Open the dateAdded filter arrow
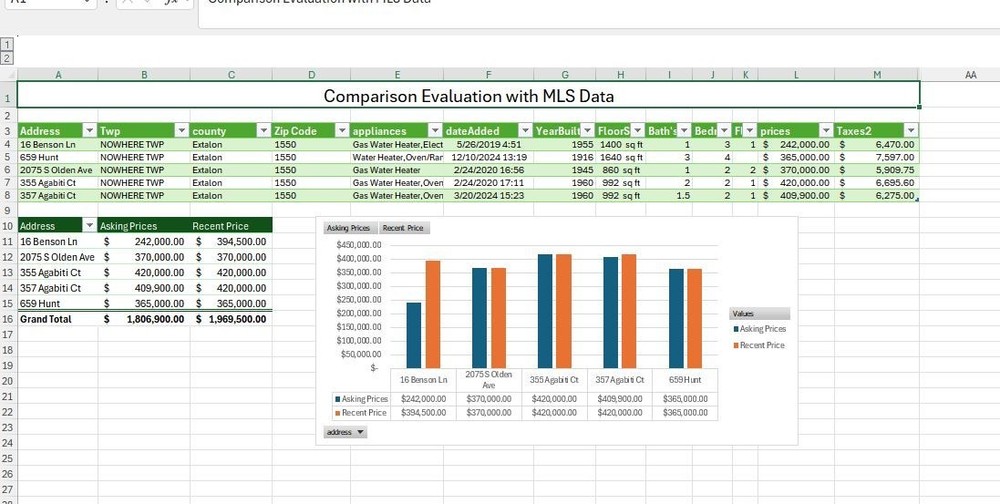 [x=526, y=131]
